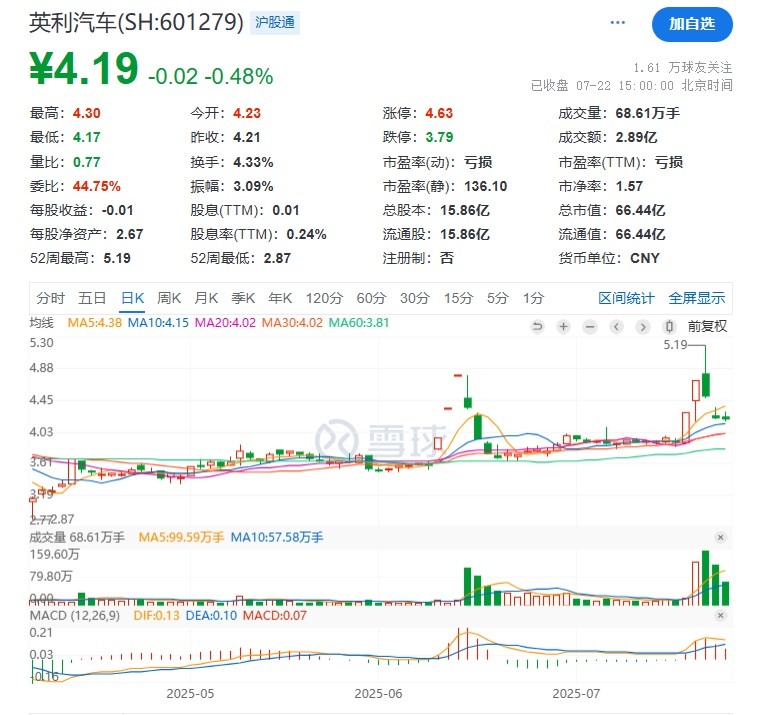
Task: Select the 年K yearly candlestick tab
Action: [280, 298]
